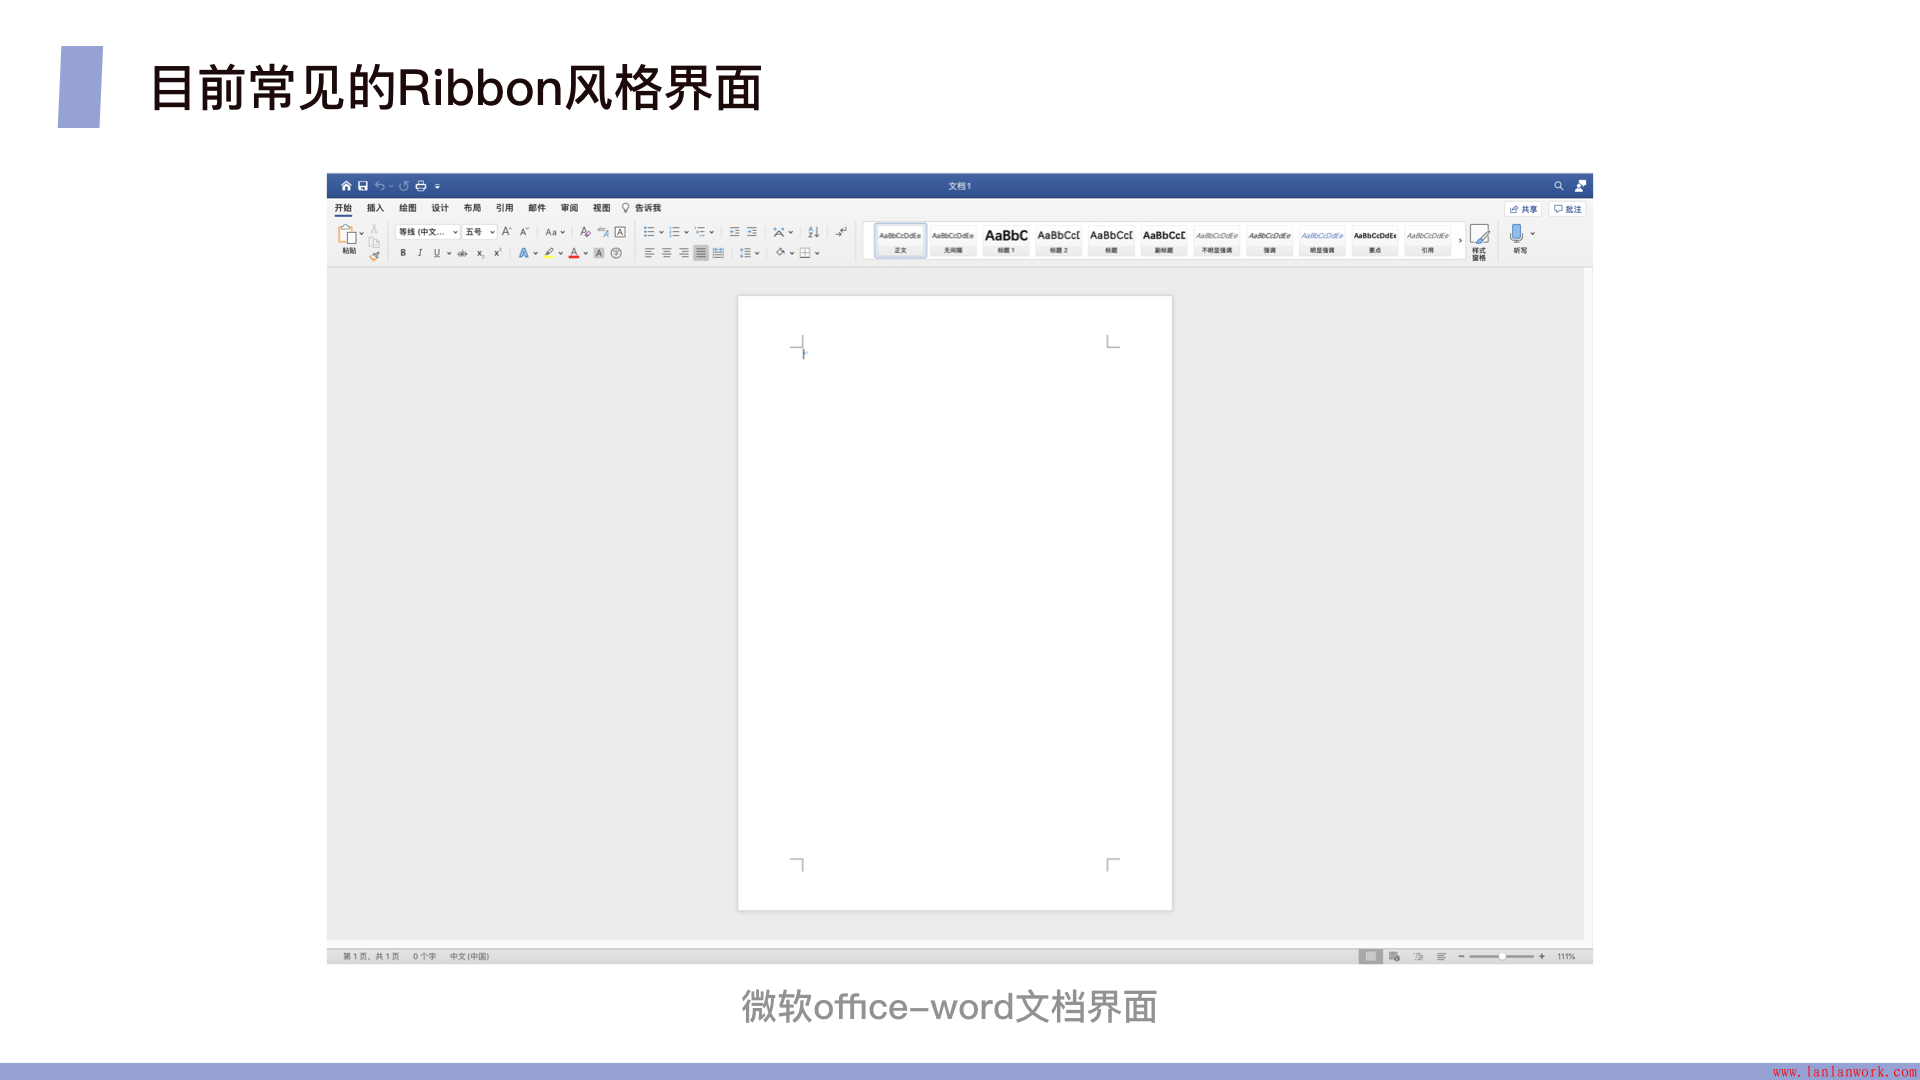This screenshot has width=1920, height=1080.
Task: Click the Sort A-Z icon
Action: 813,232
